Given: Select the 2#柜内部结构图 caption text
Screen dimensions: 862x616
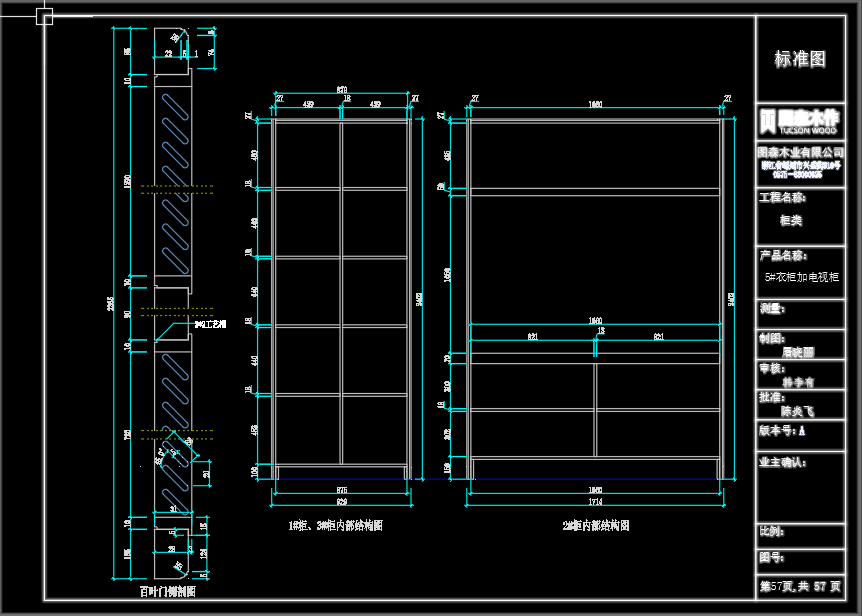Looking at the screenshot, I should click(596, 525).
